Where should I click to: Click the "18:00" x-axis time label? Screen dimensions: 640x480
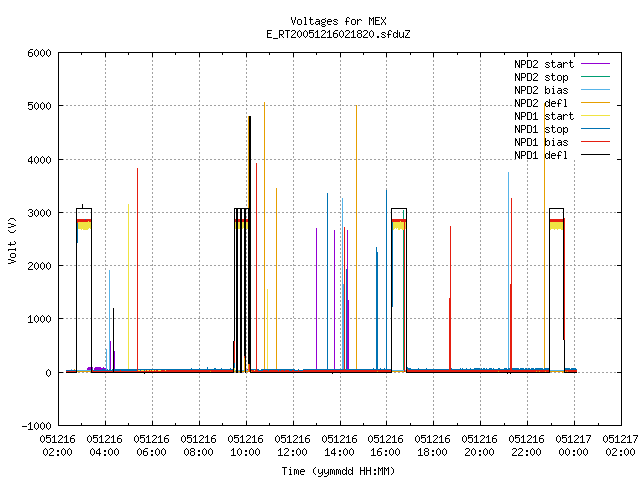pyautogui.click(x=432, y=452)
